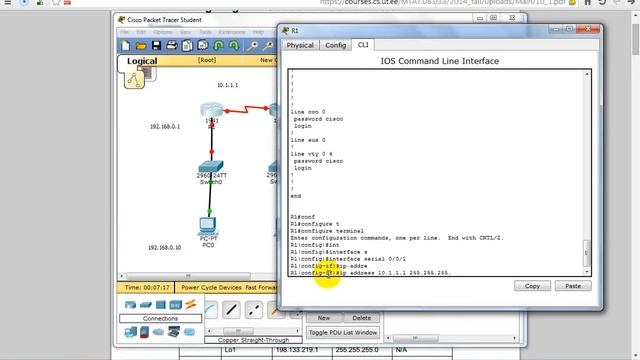Click the Print icon in the toolbar

(x=172, y=45)
